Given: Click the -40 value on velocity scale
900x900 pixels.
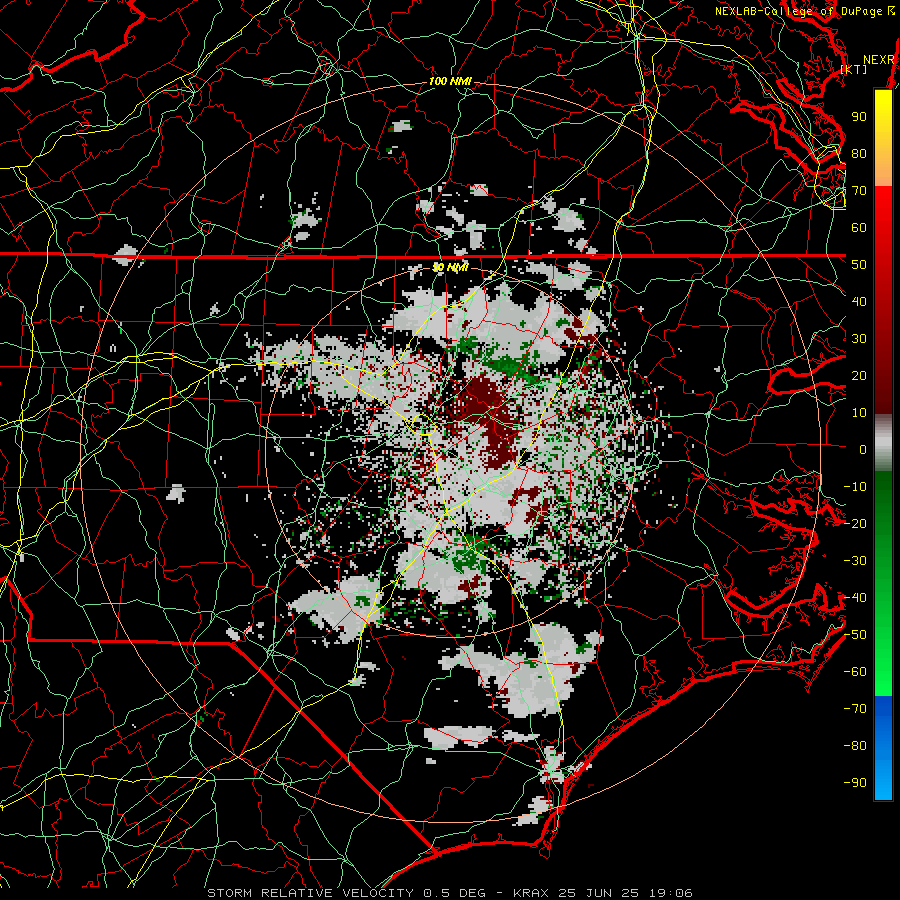Looking at the screenshot, I should (855, 598).
